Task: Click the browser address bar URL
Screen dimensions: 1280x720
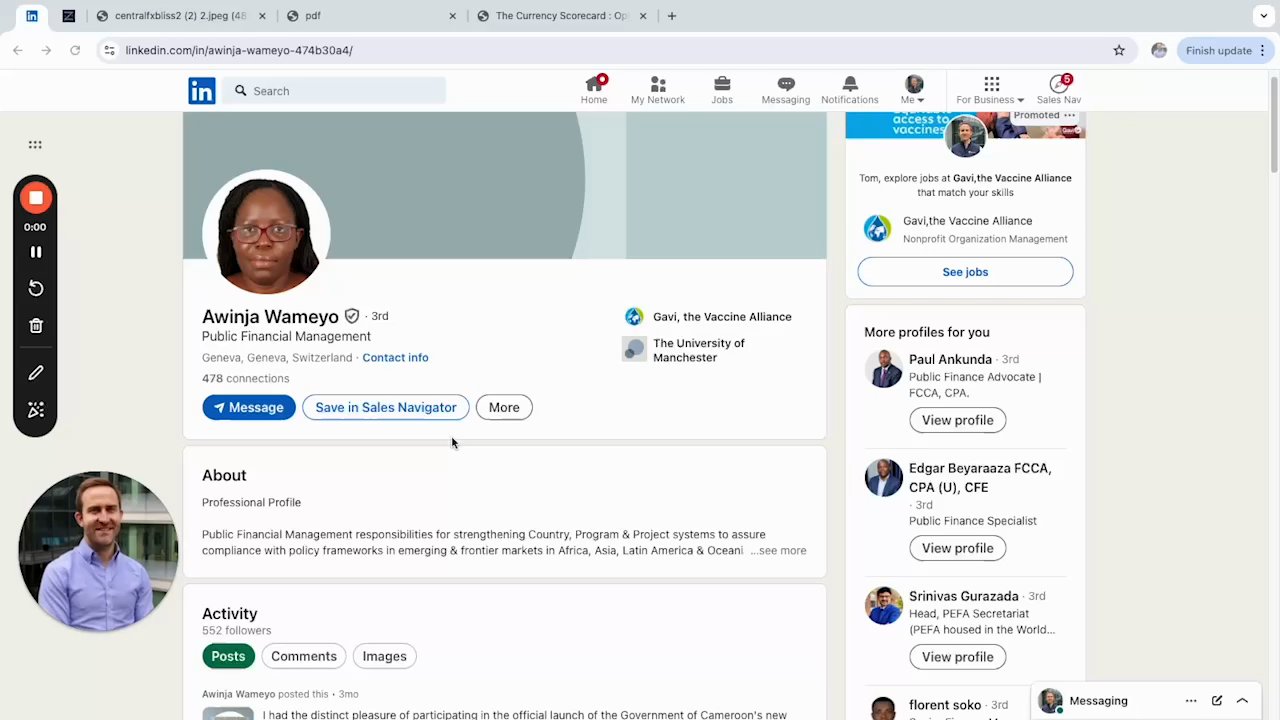Action: coord(239,50)
